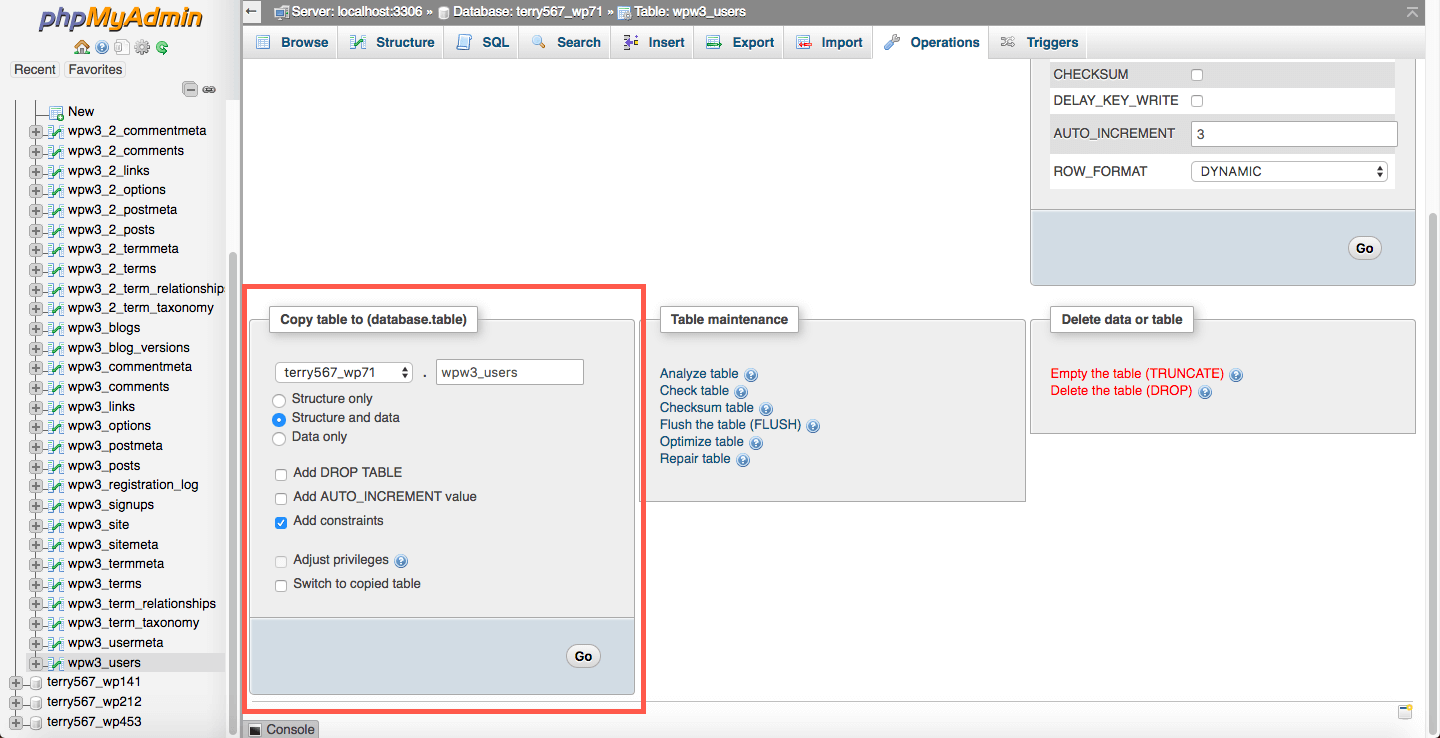Collapse all navigation tree items icon
The image size is (1440, 738).
(190, 89)
